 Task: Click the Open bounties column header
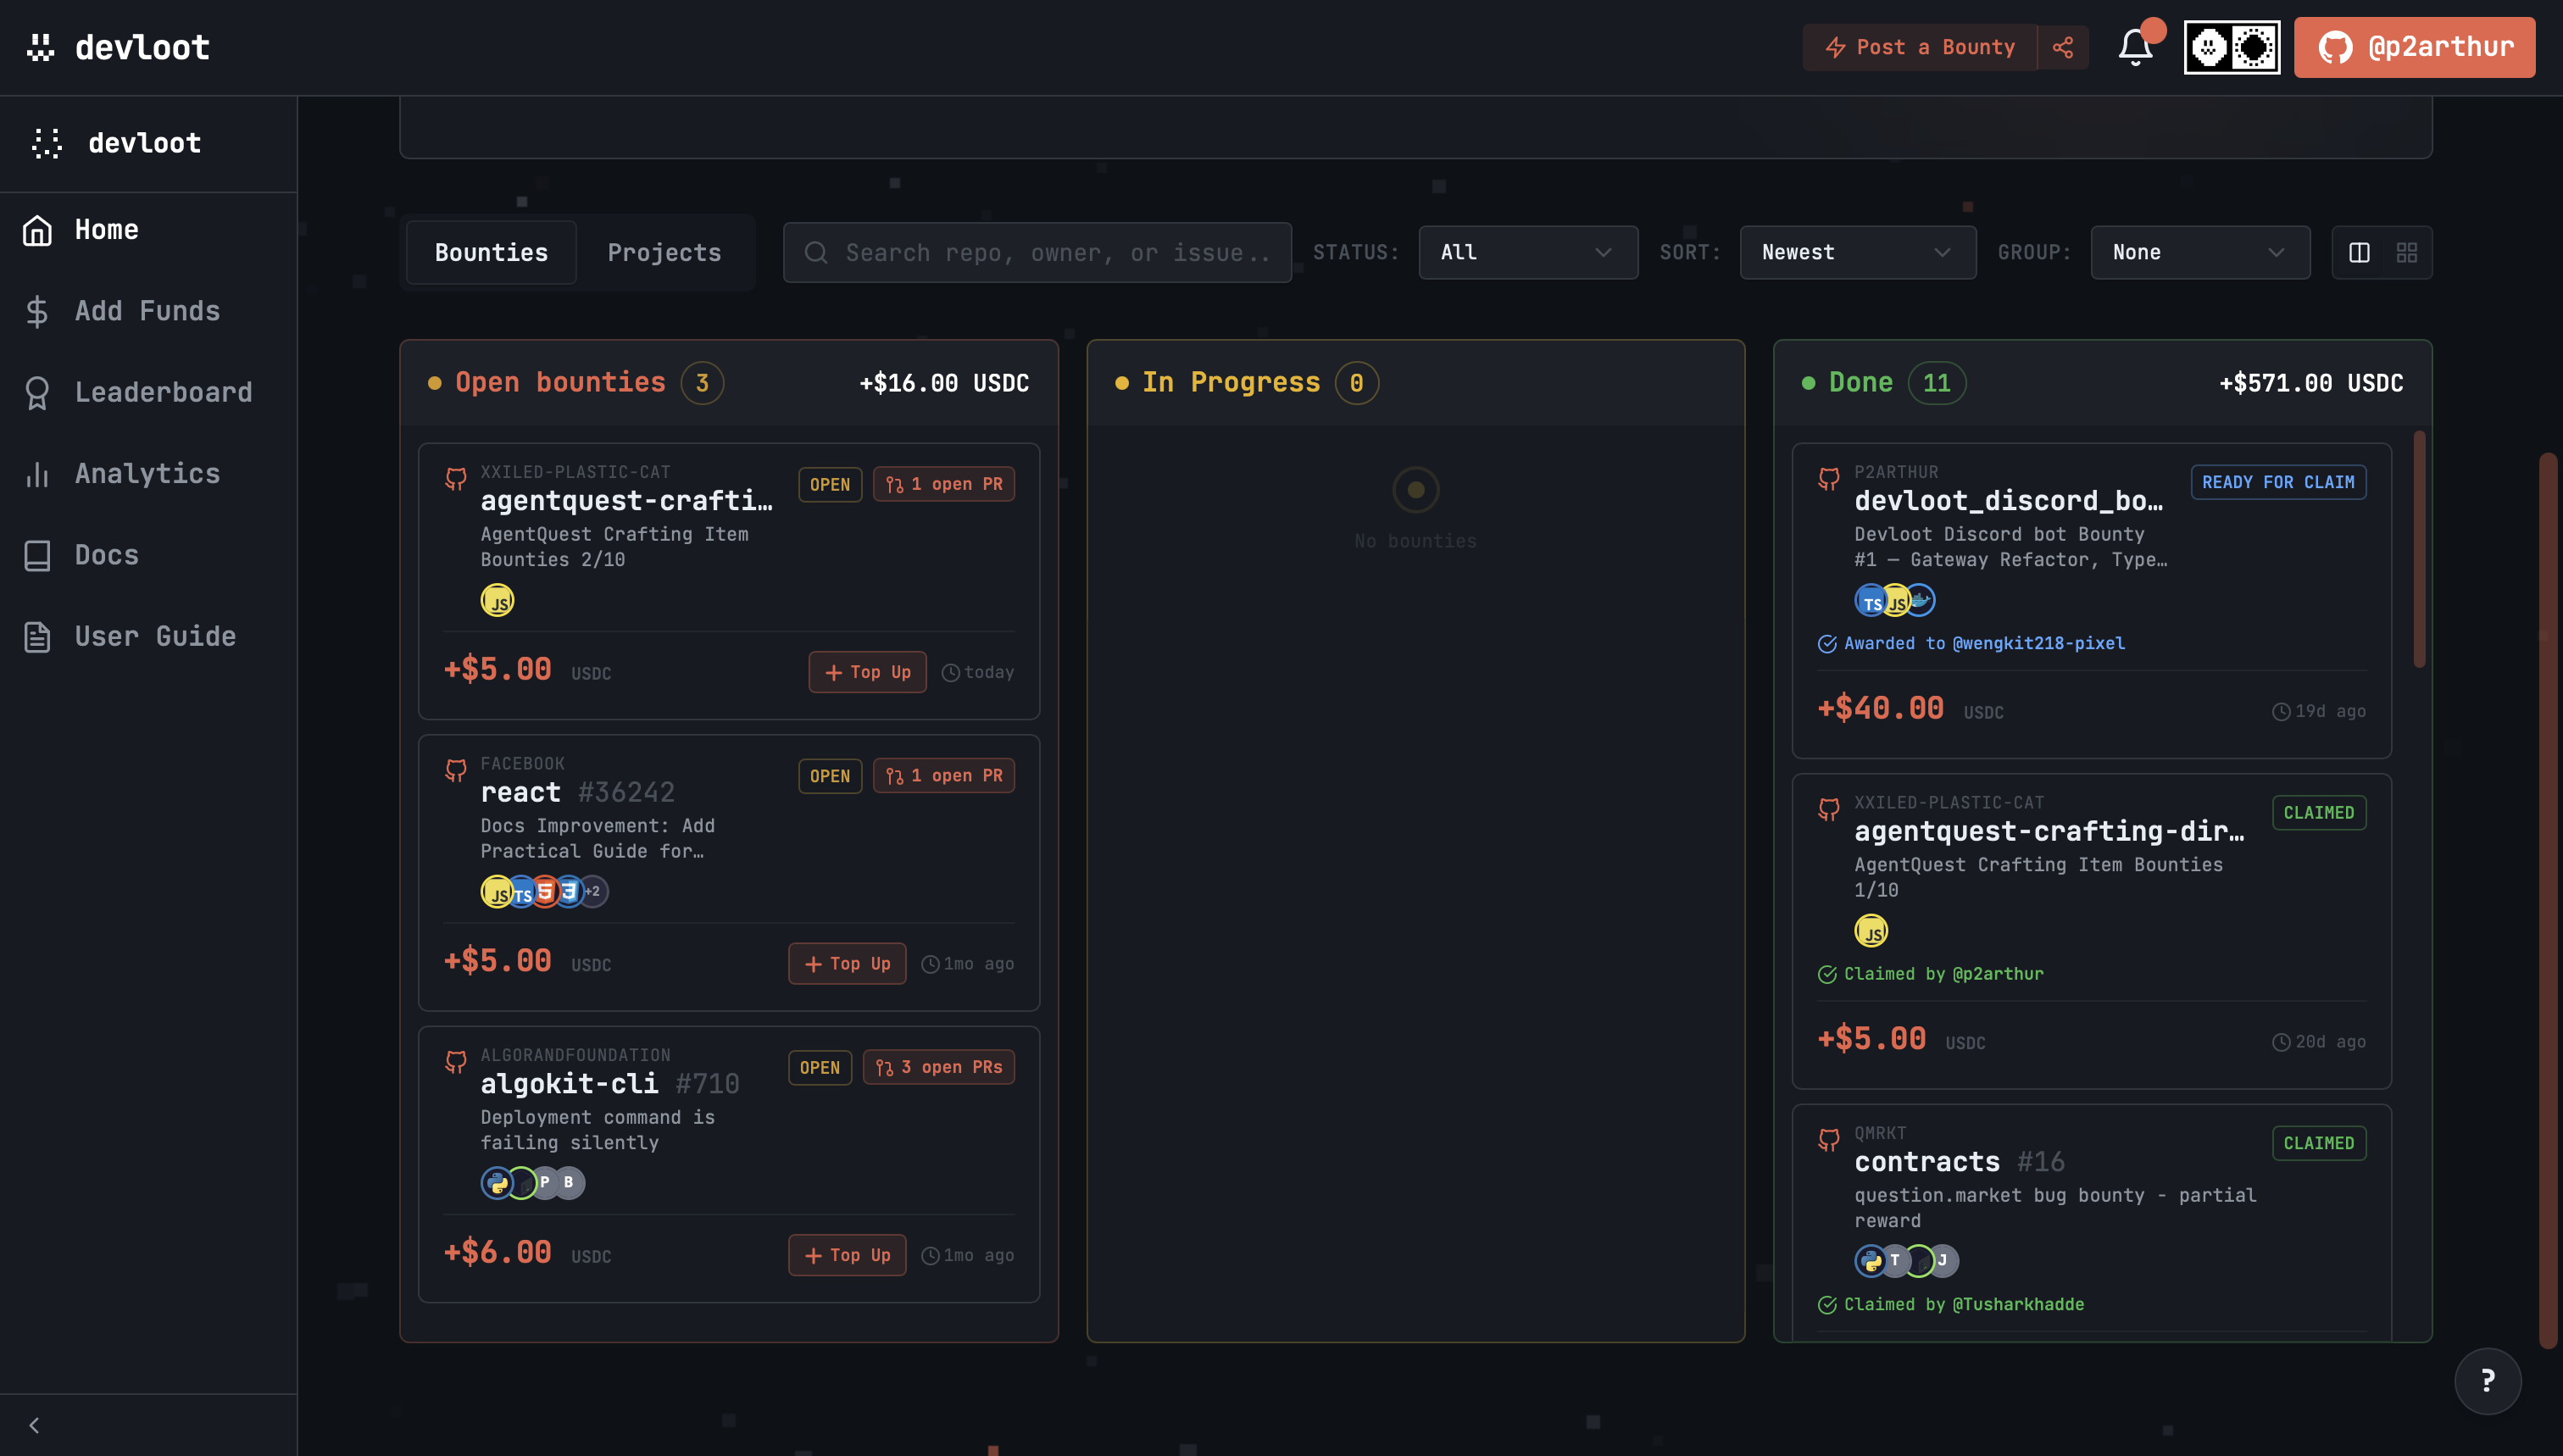[728, 383]
